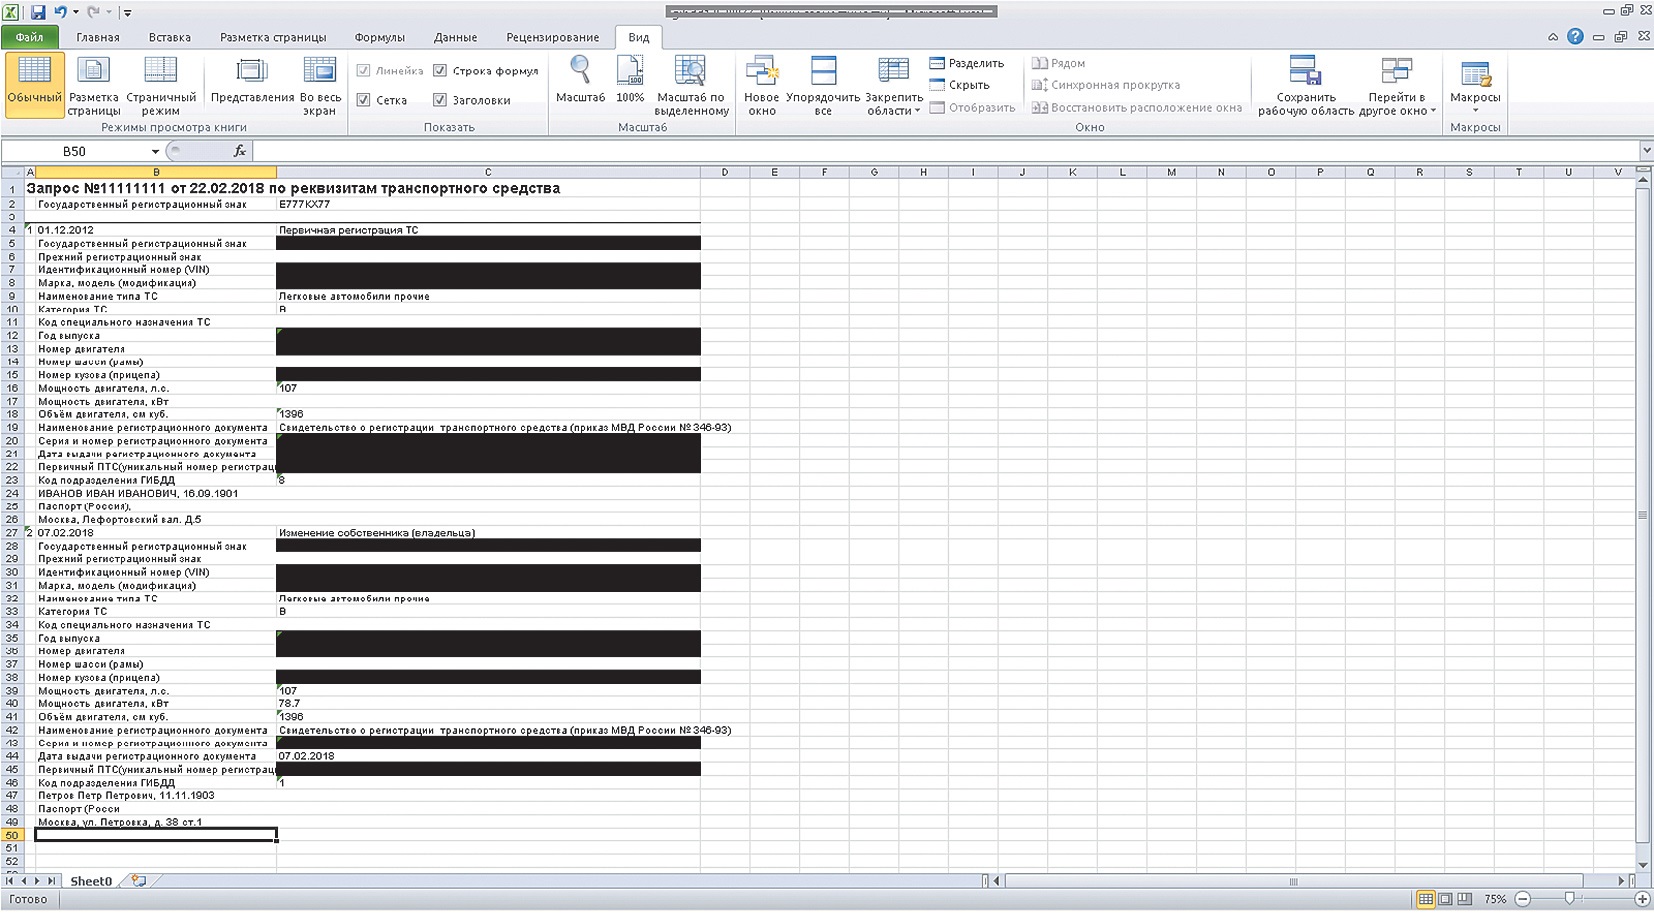Save workspace (Сохранить рабочую область)
Image resolution: width=1654 pixels, height=914 pixels.
(1305, 85)
